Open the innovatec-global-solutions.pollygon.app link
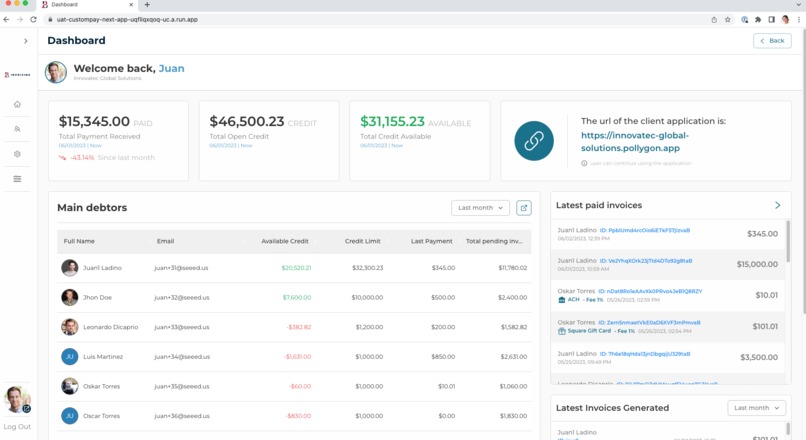 [635, 142]
